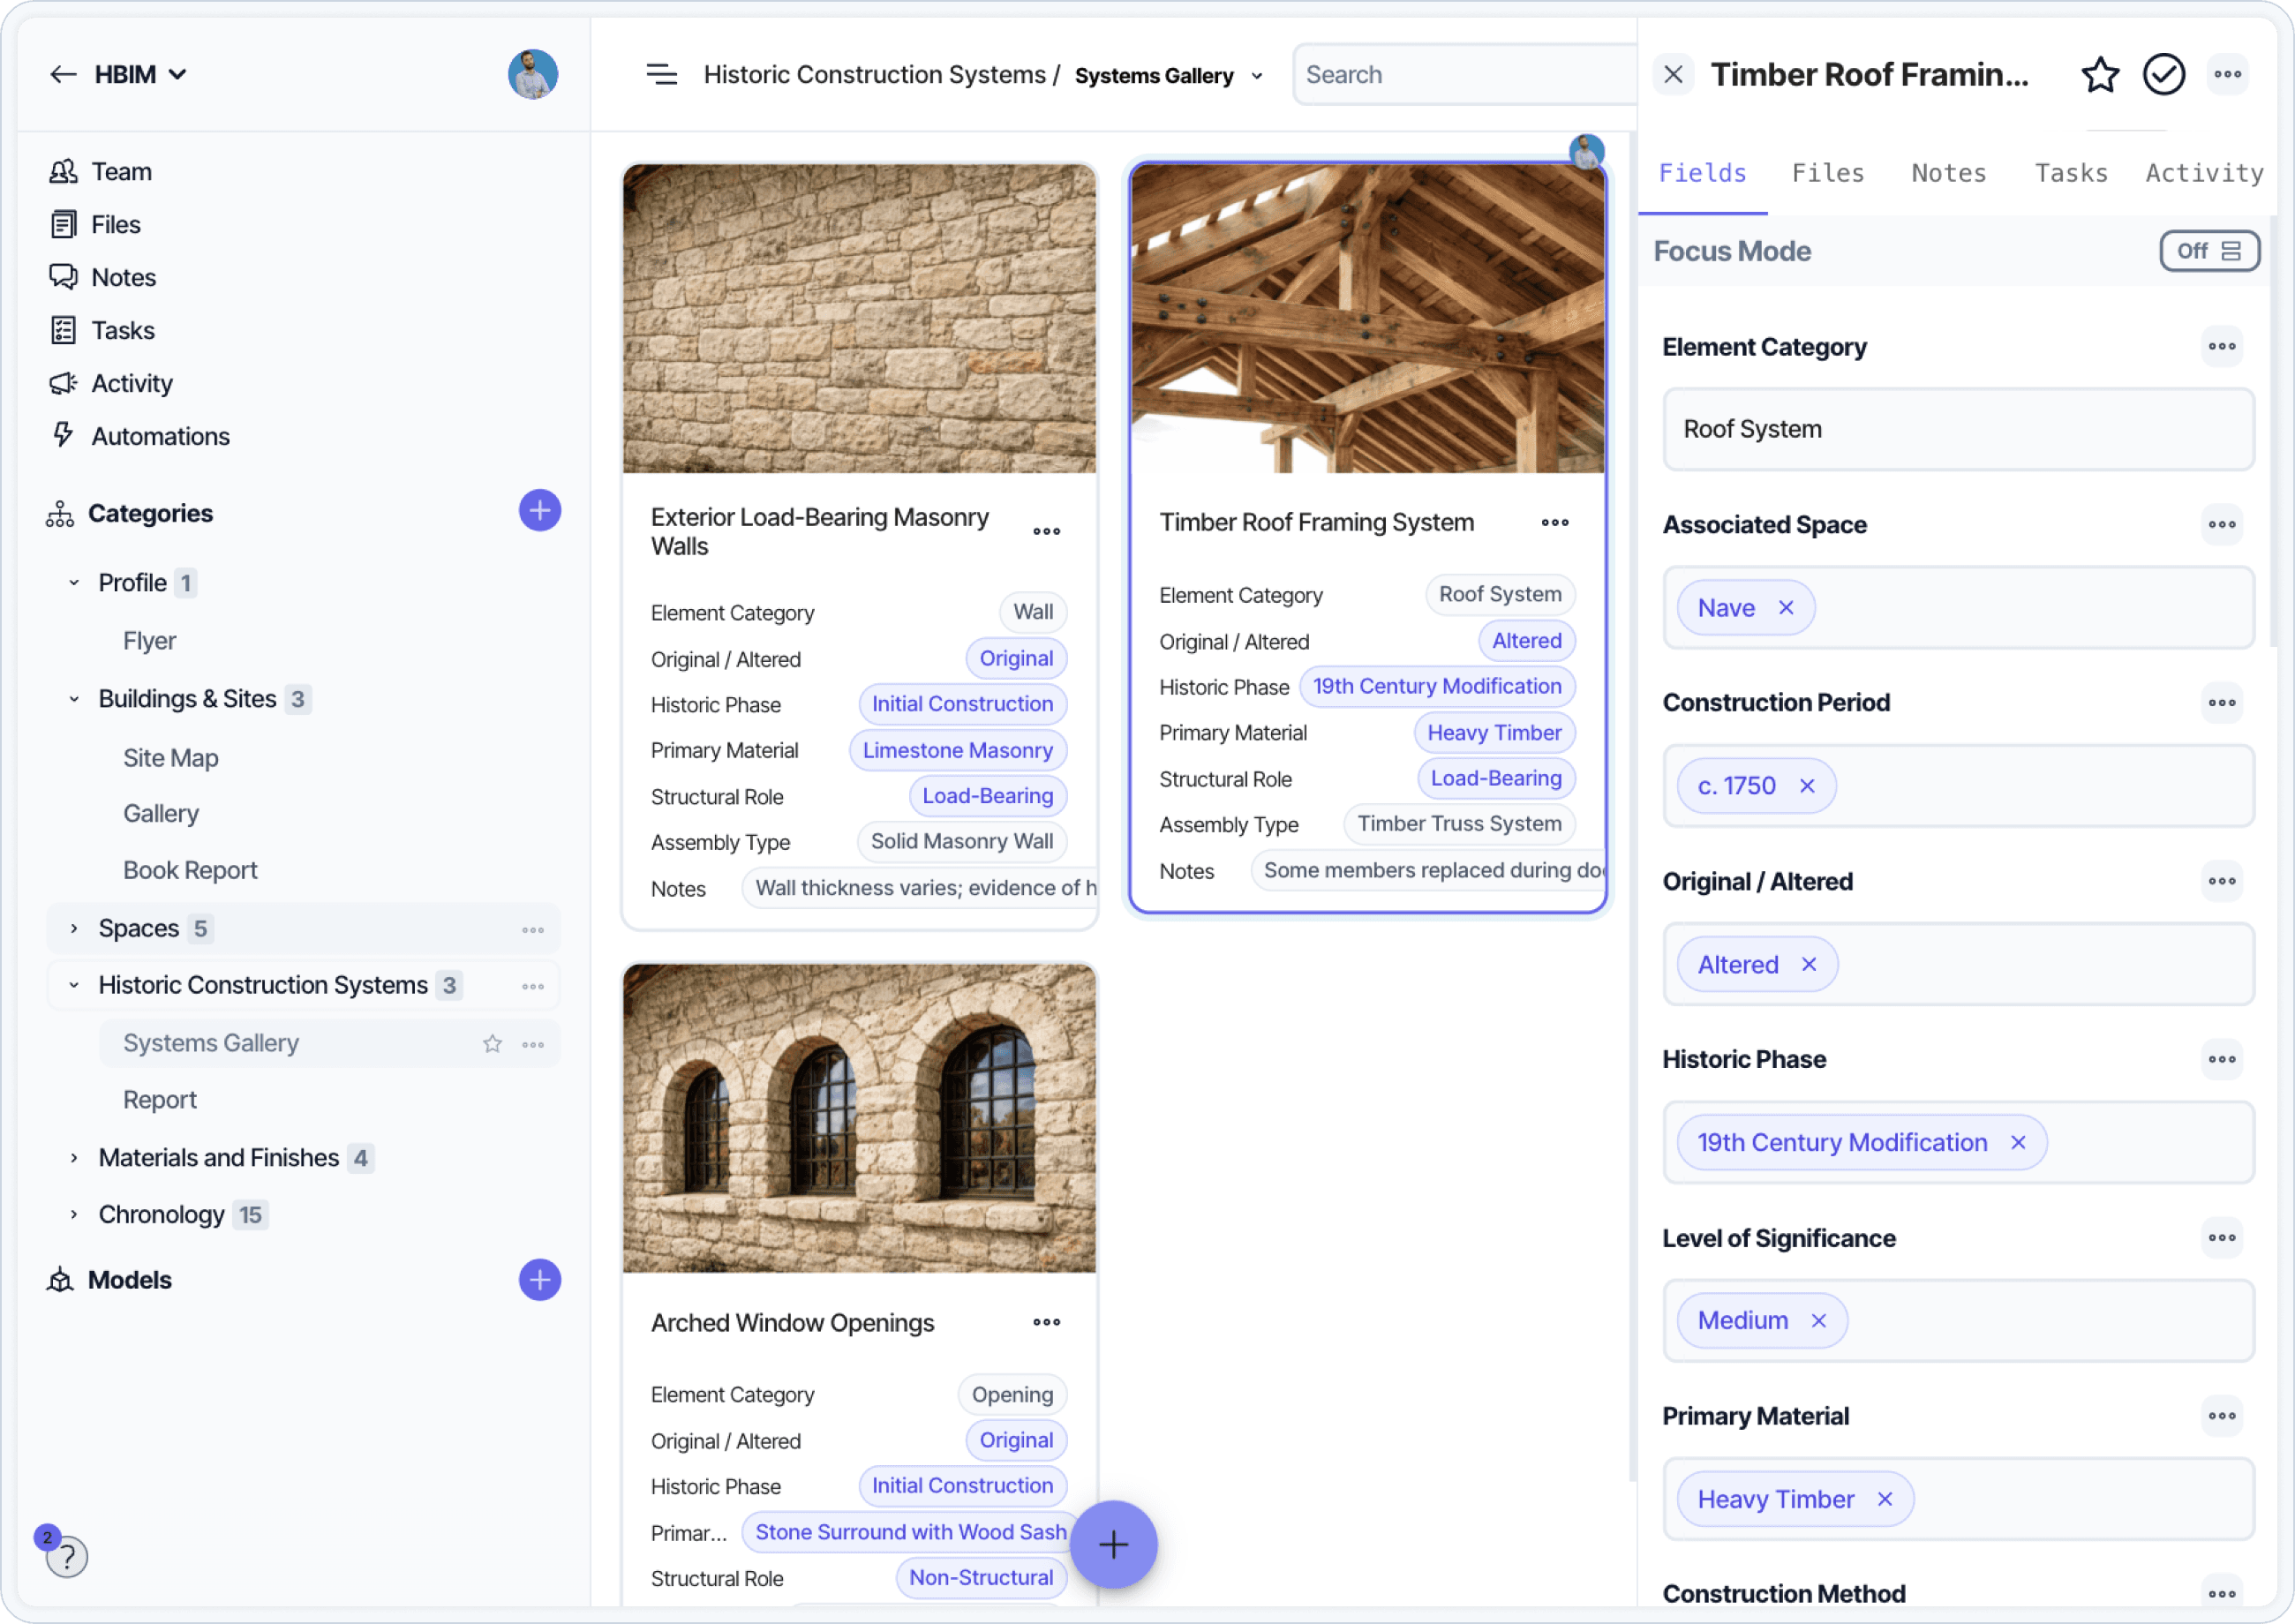Add a new category with plus icon
This screenshot has width=2295, height=1624.
[x=539, y=512]
